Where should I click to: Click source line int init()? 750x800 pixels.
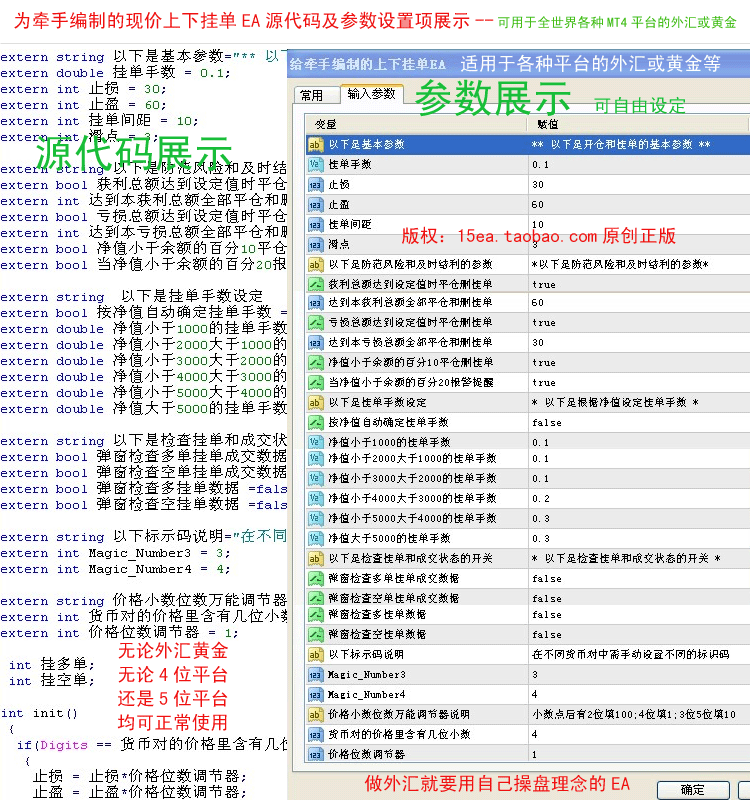(39, 713)
